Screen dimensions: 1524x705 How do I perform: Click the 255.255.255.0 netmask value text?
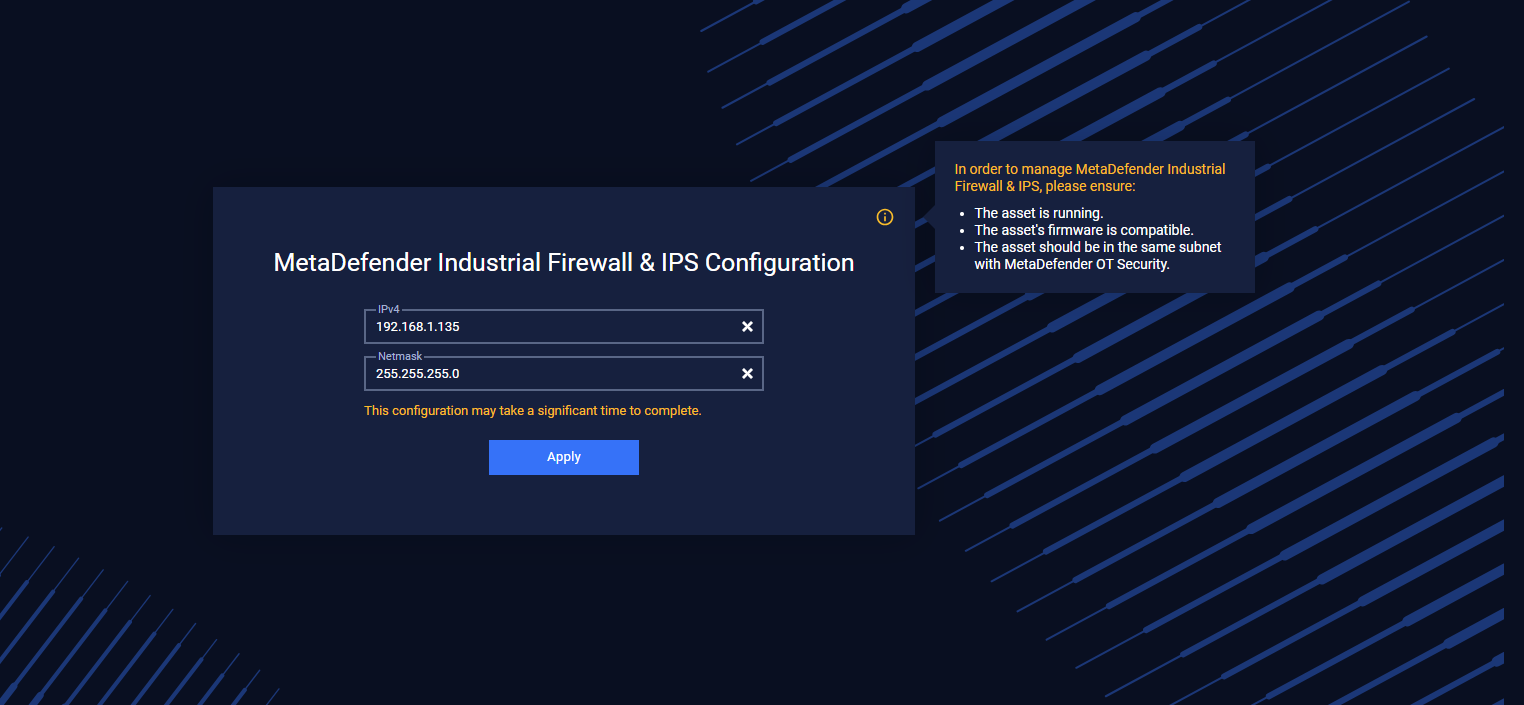click(x=418, y=374)
